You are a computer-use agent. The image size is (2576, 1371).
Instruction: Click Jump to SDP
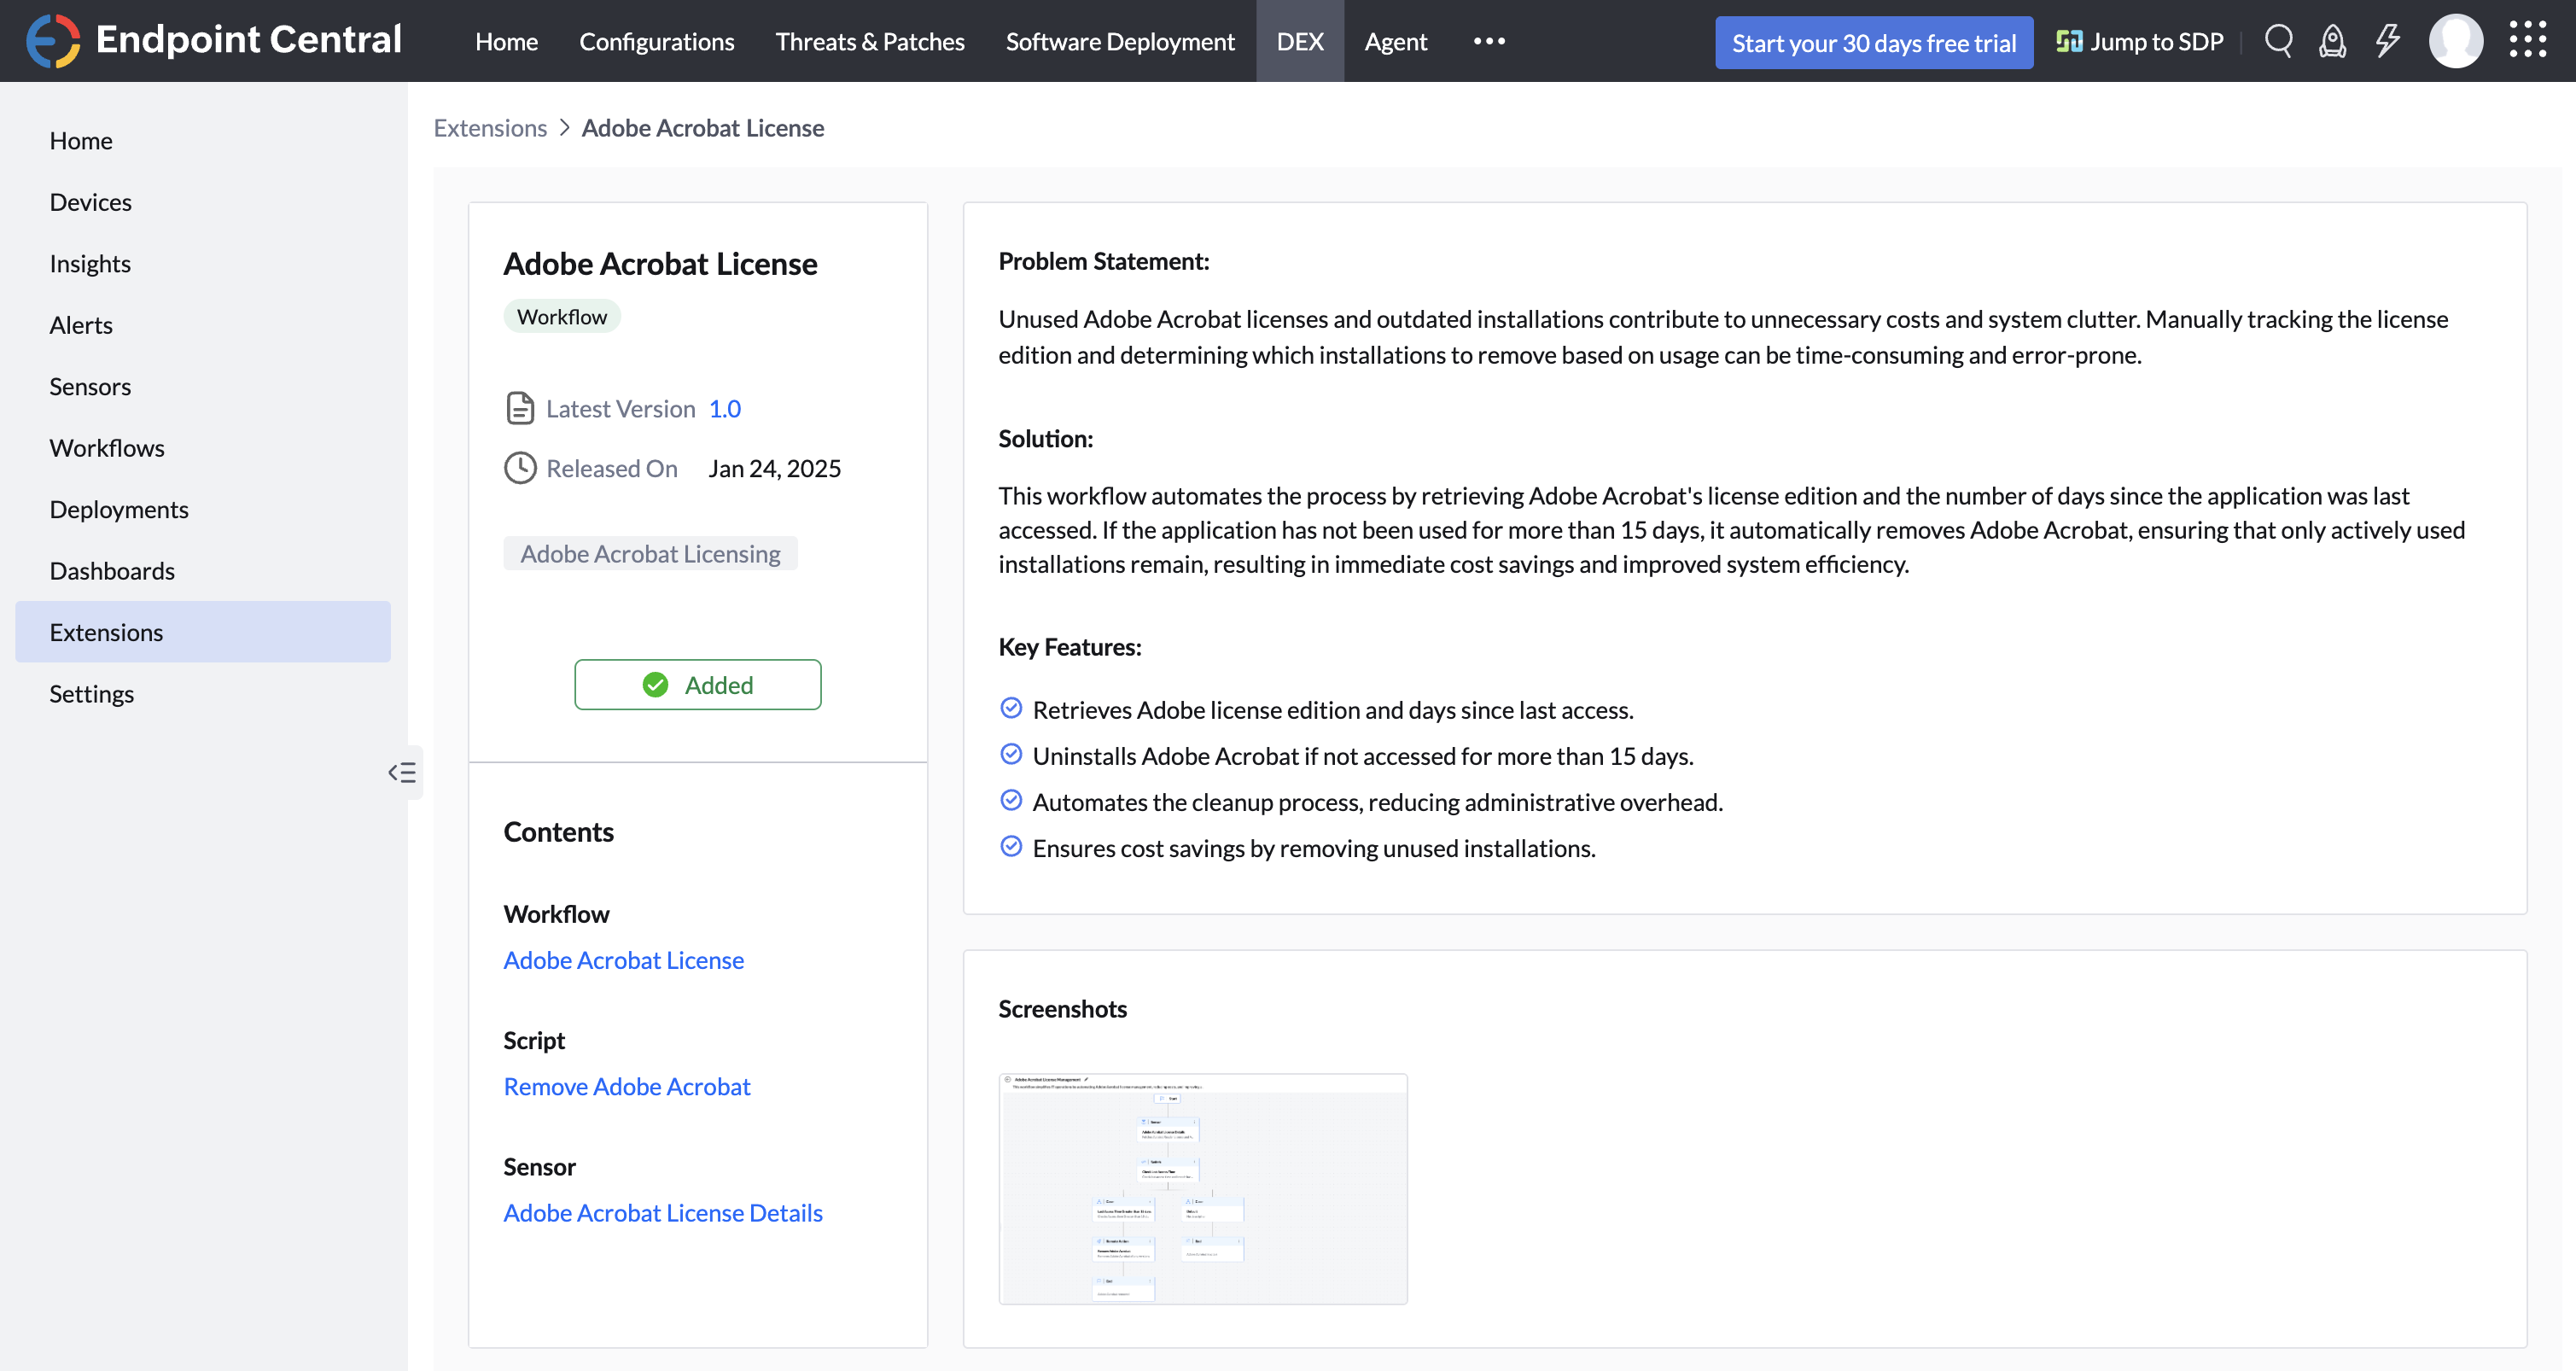2139,42
